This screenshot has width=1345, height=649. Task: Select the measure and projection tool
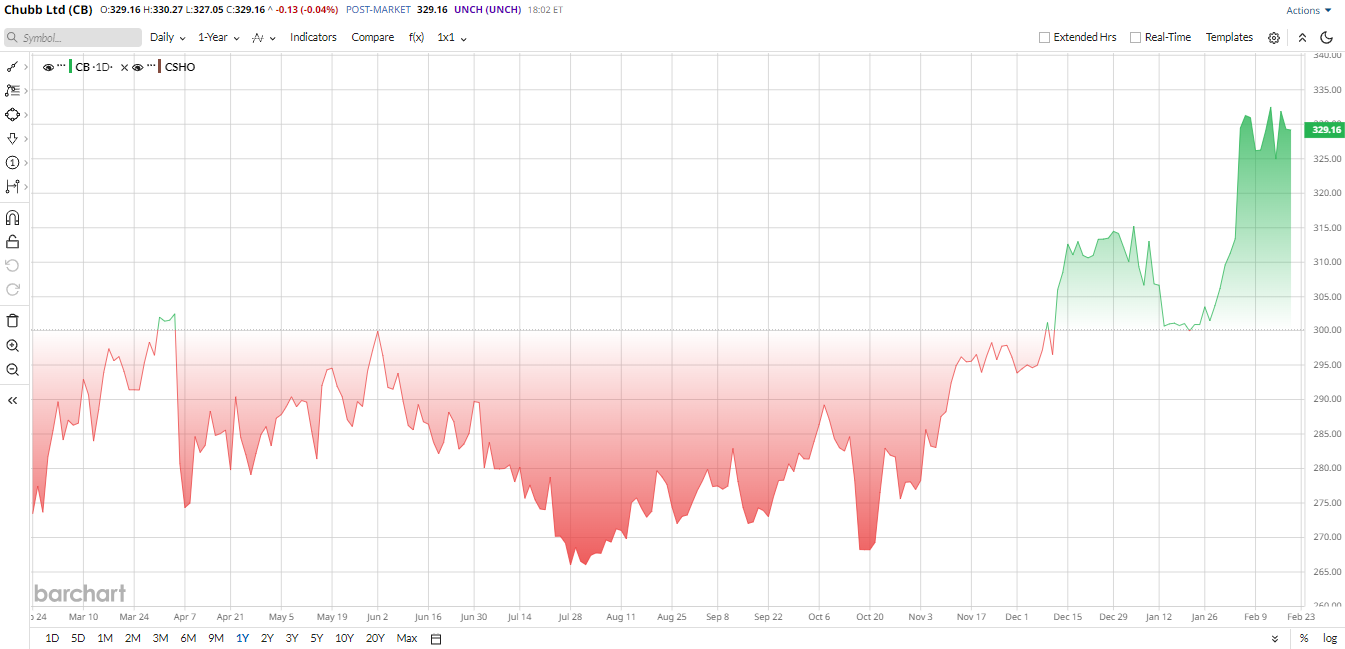(12, 186)
